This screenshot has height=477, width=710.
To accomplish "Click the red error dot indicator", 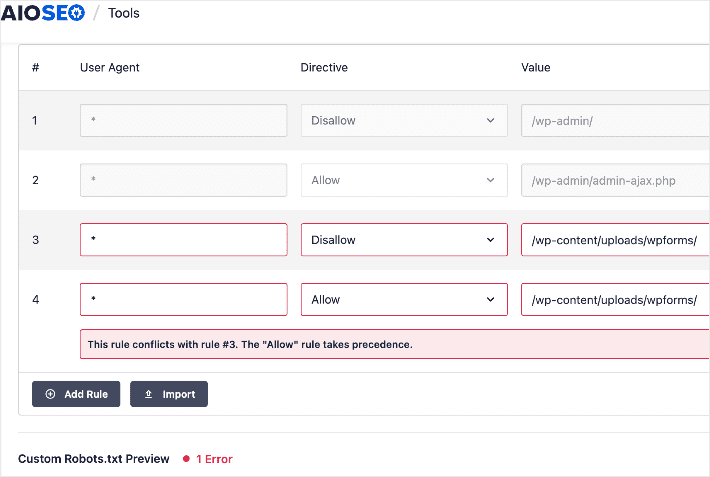I will [x=186, y=459].
